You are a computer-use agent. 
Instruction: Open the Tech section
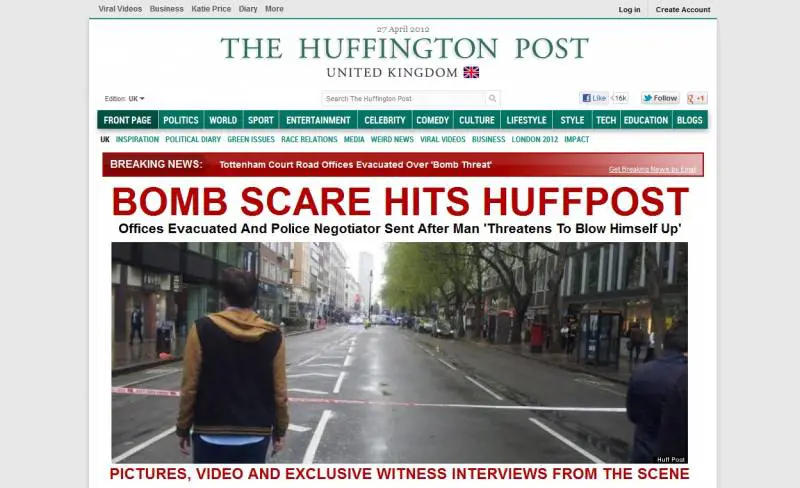point(606,120)
